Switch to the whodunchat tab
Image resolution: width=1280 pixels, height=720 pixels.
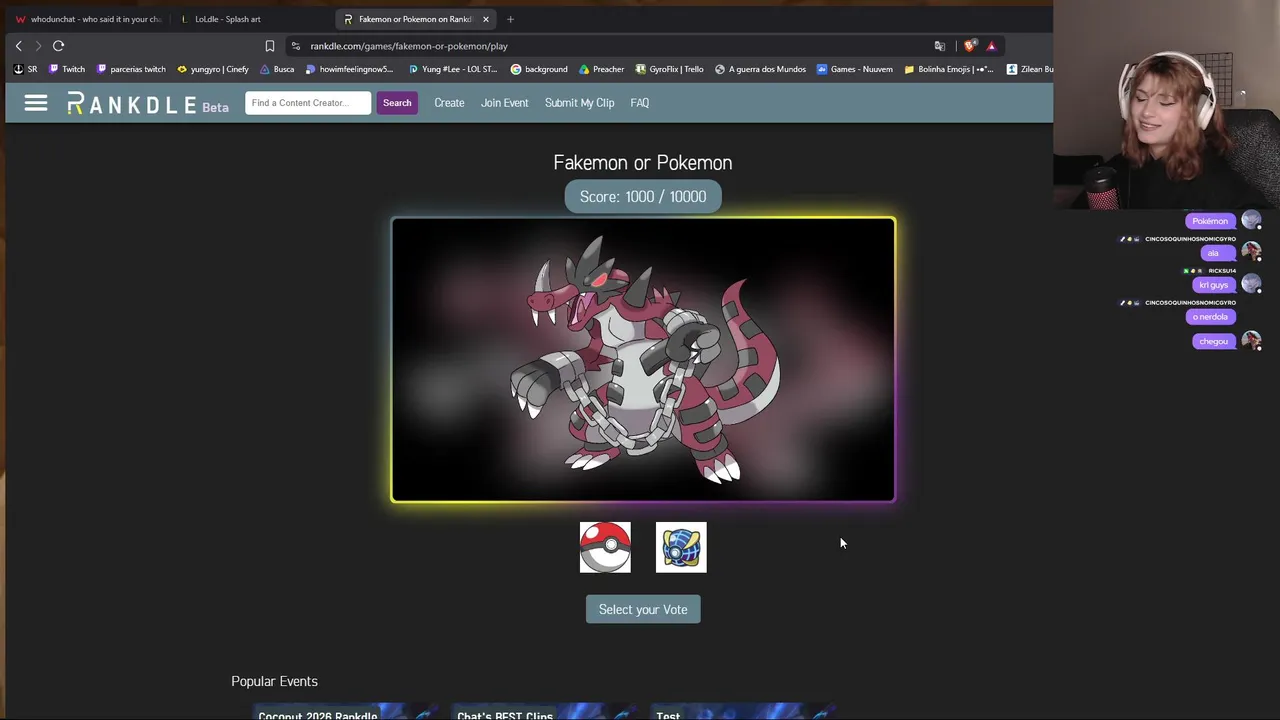88,19
